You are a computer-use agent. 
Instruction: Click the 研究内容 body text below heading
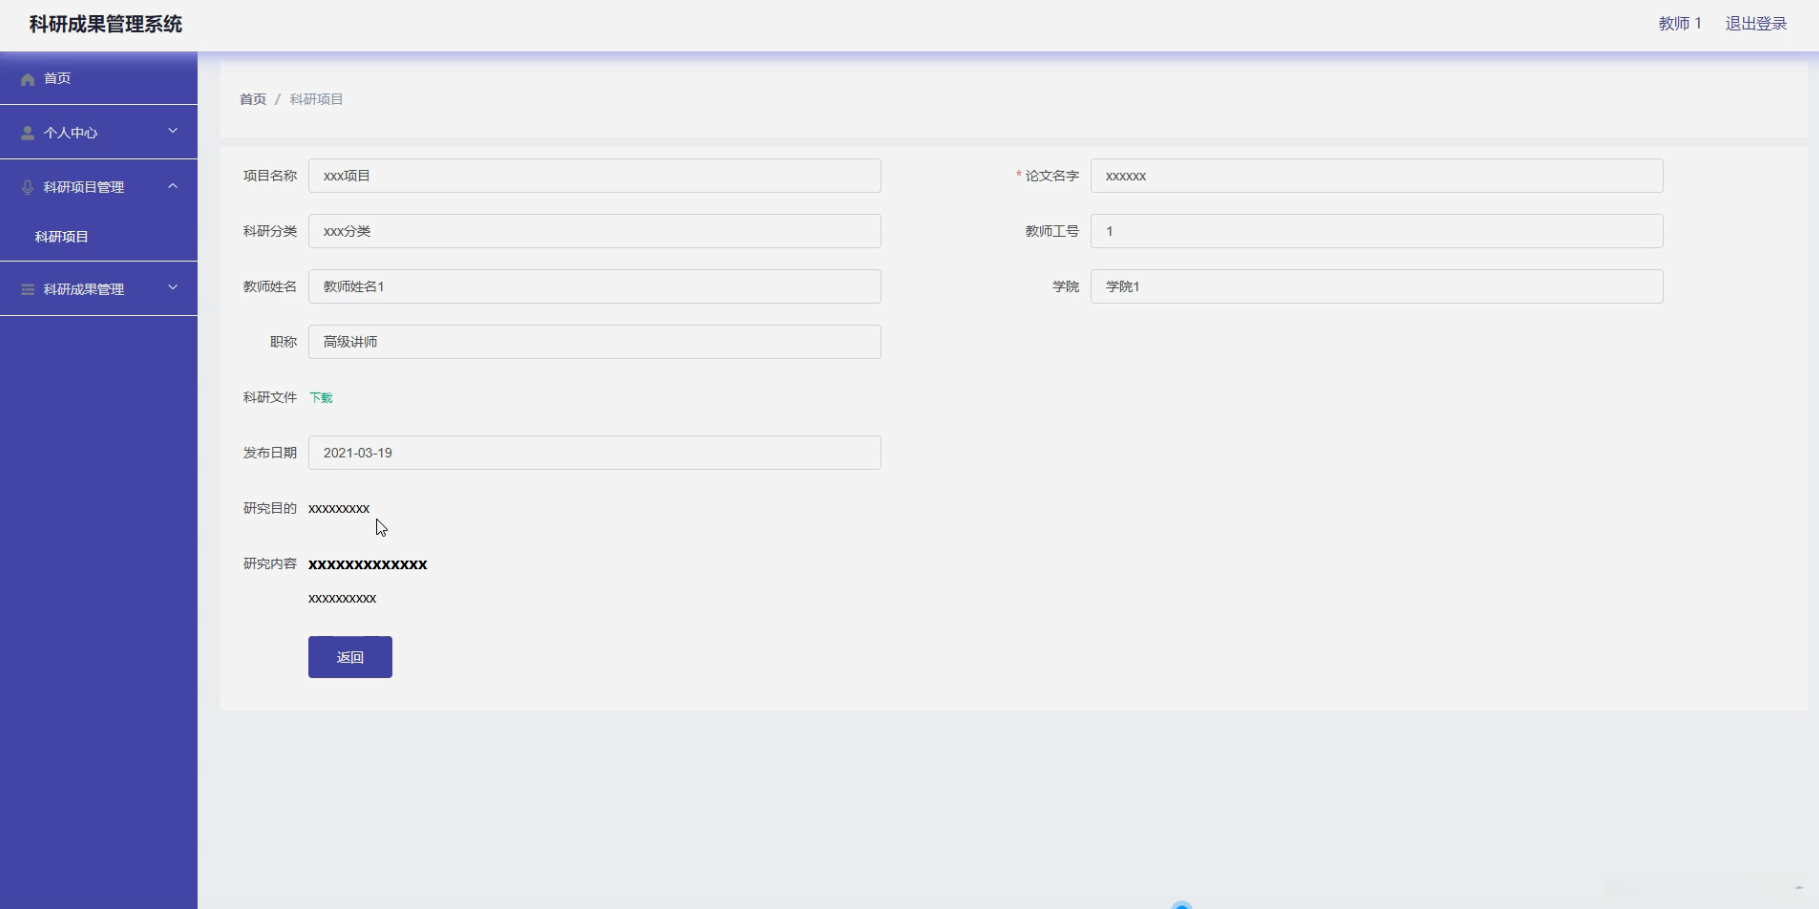click(x=342, y=599)
